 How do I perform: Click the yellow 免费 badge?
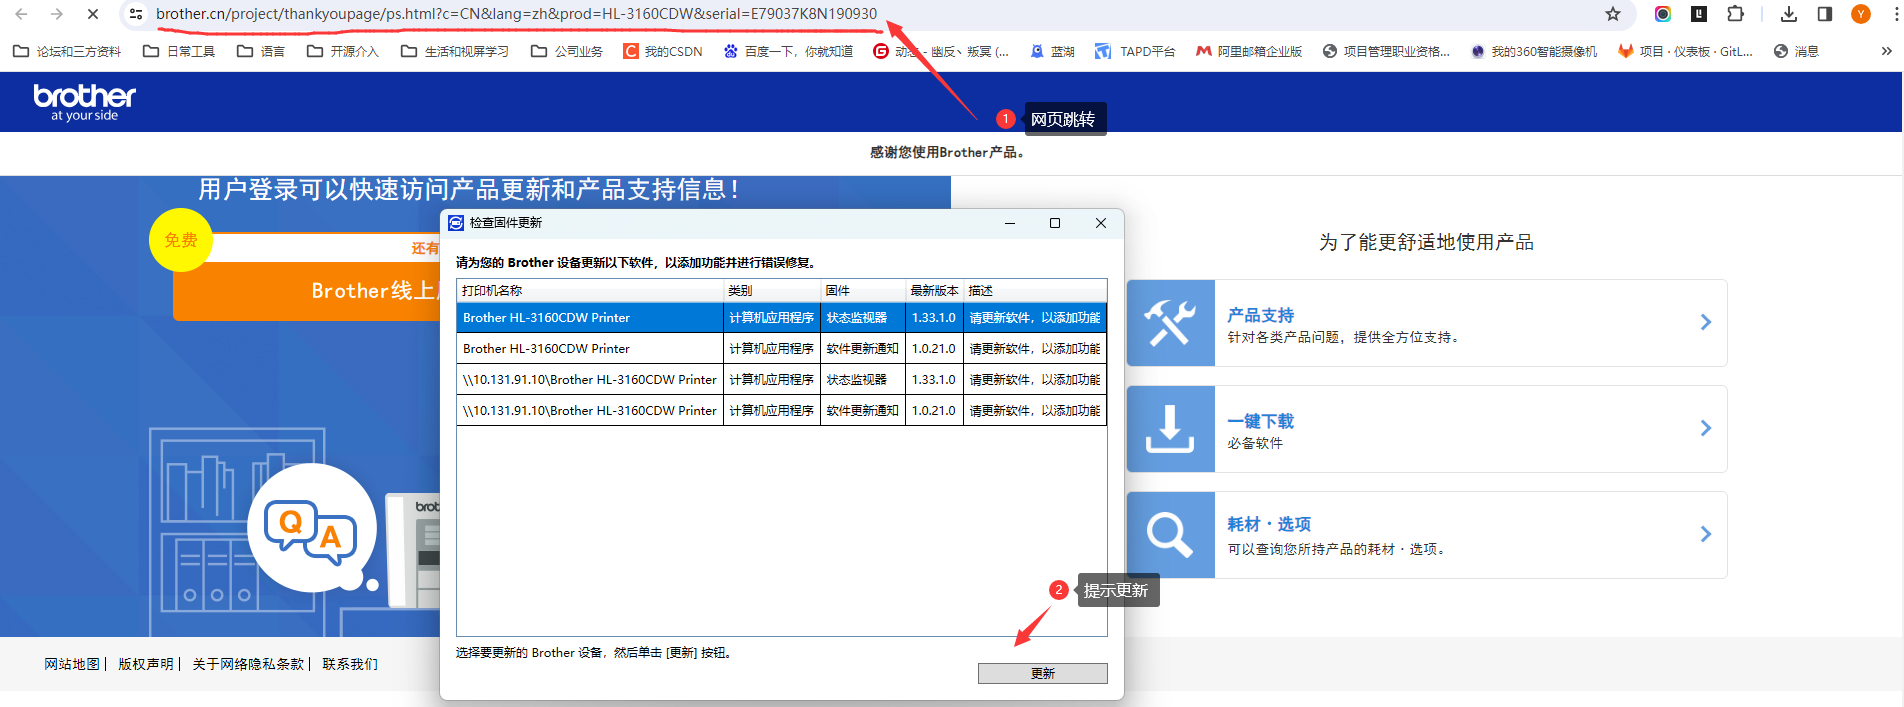click(x=181, y=240)
